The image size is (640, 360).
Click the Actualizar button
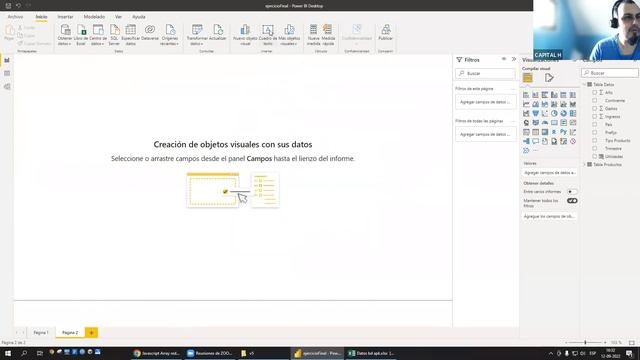point(218,33)
